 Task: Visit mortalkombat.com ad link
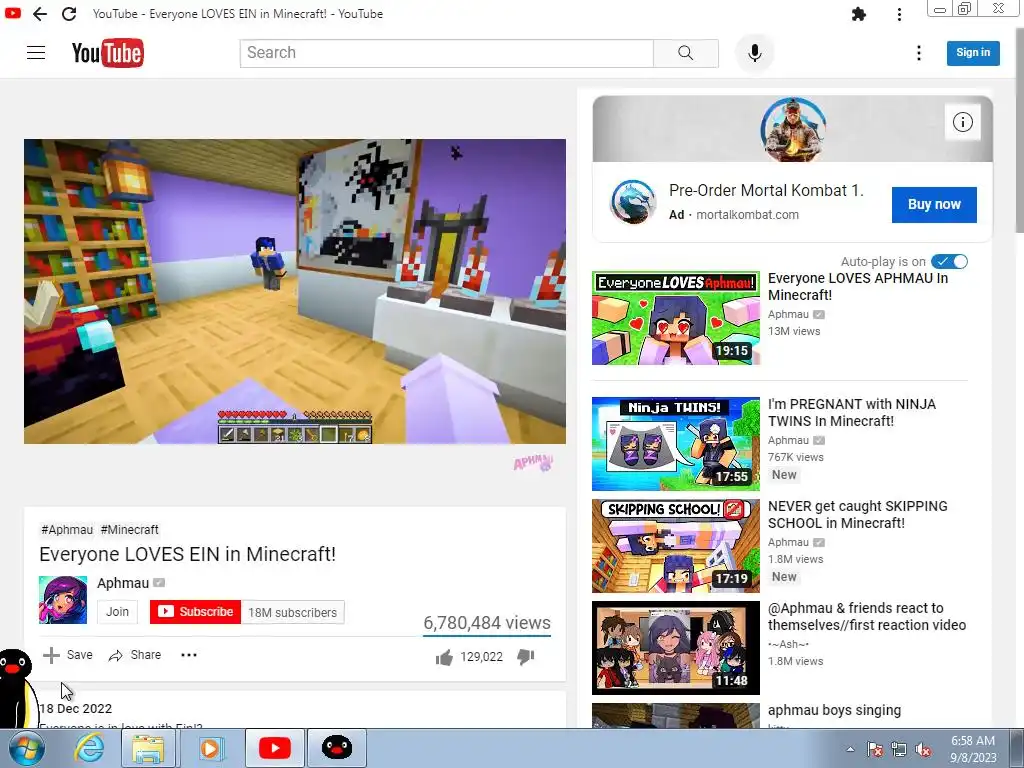[747, 215]
